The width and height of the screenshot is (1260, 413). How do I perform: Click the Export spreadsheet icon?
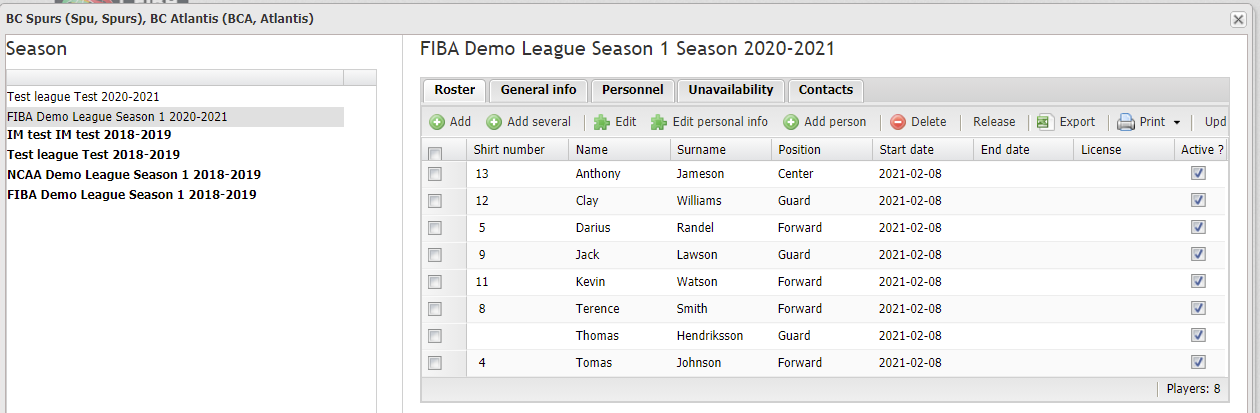click(x=1045, y=122)
